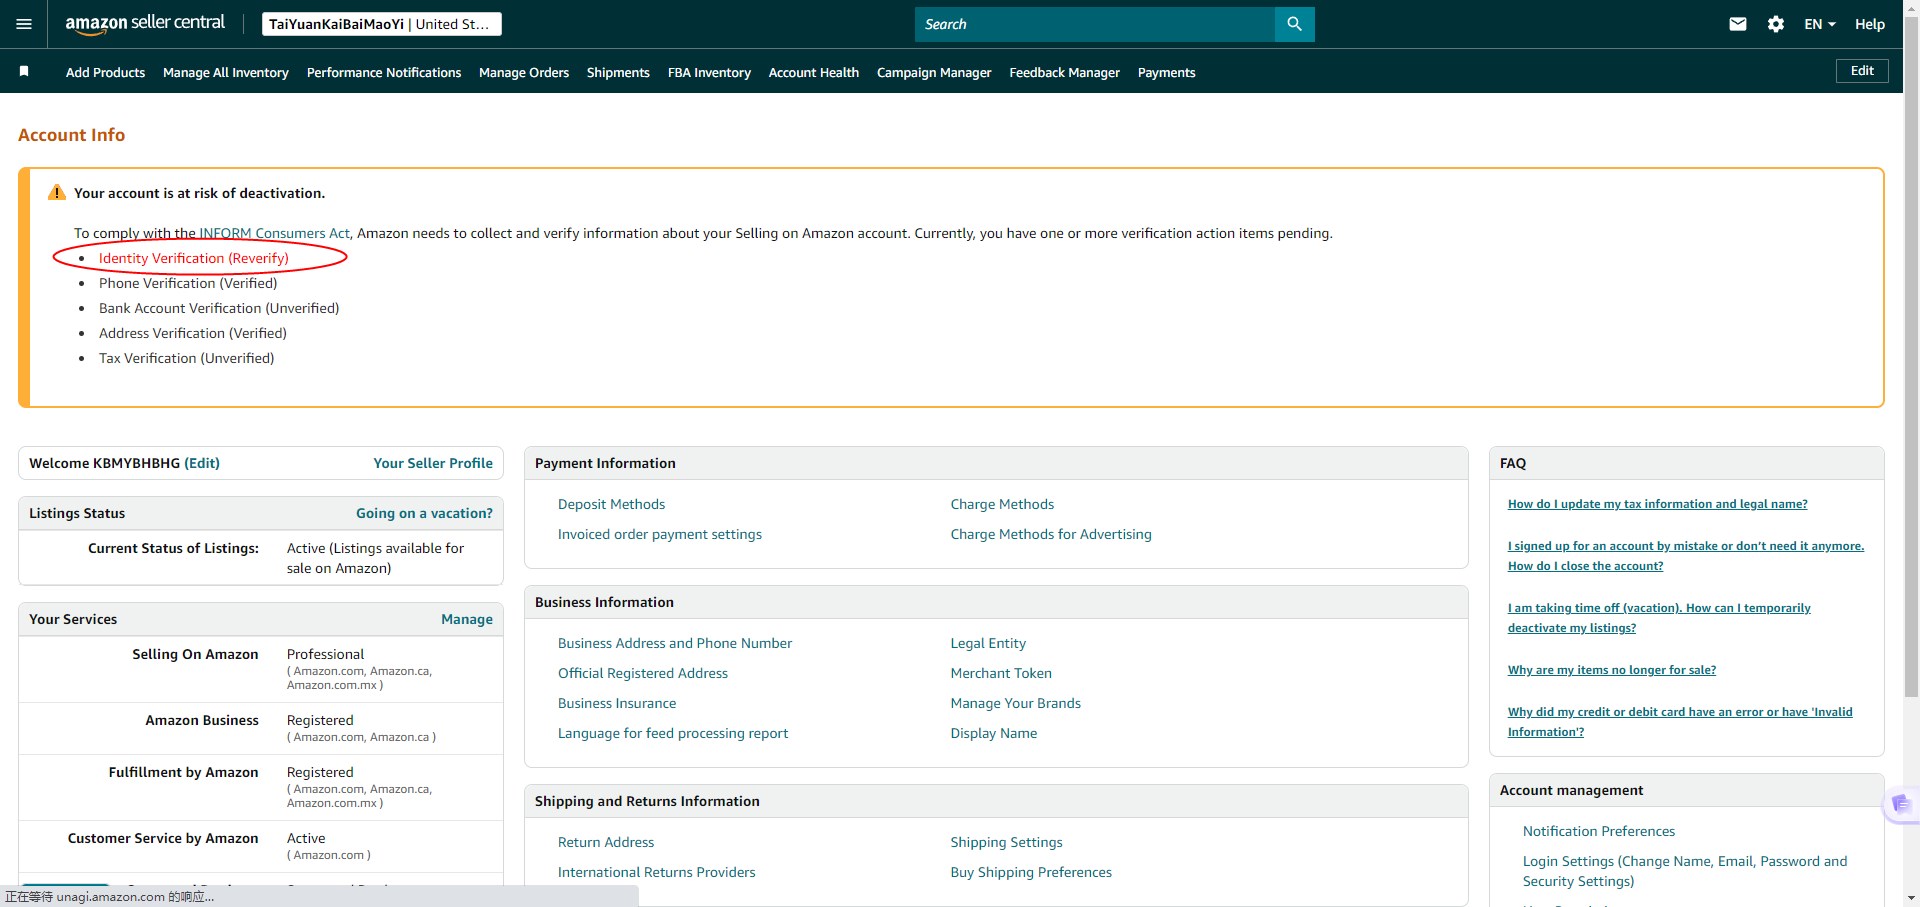Open the INFORM Consumers Act link
1920x907 pixels.
pos(274,233)
